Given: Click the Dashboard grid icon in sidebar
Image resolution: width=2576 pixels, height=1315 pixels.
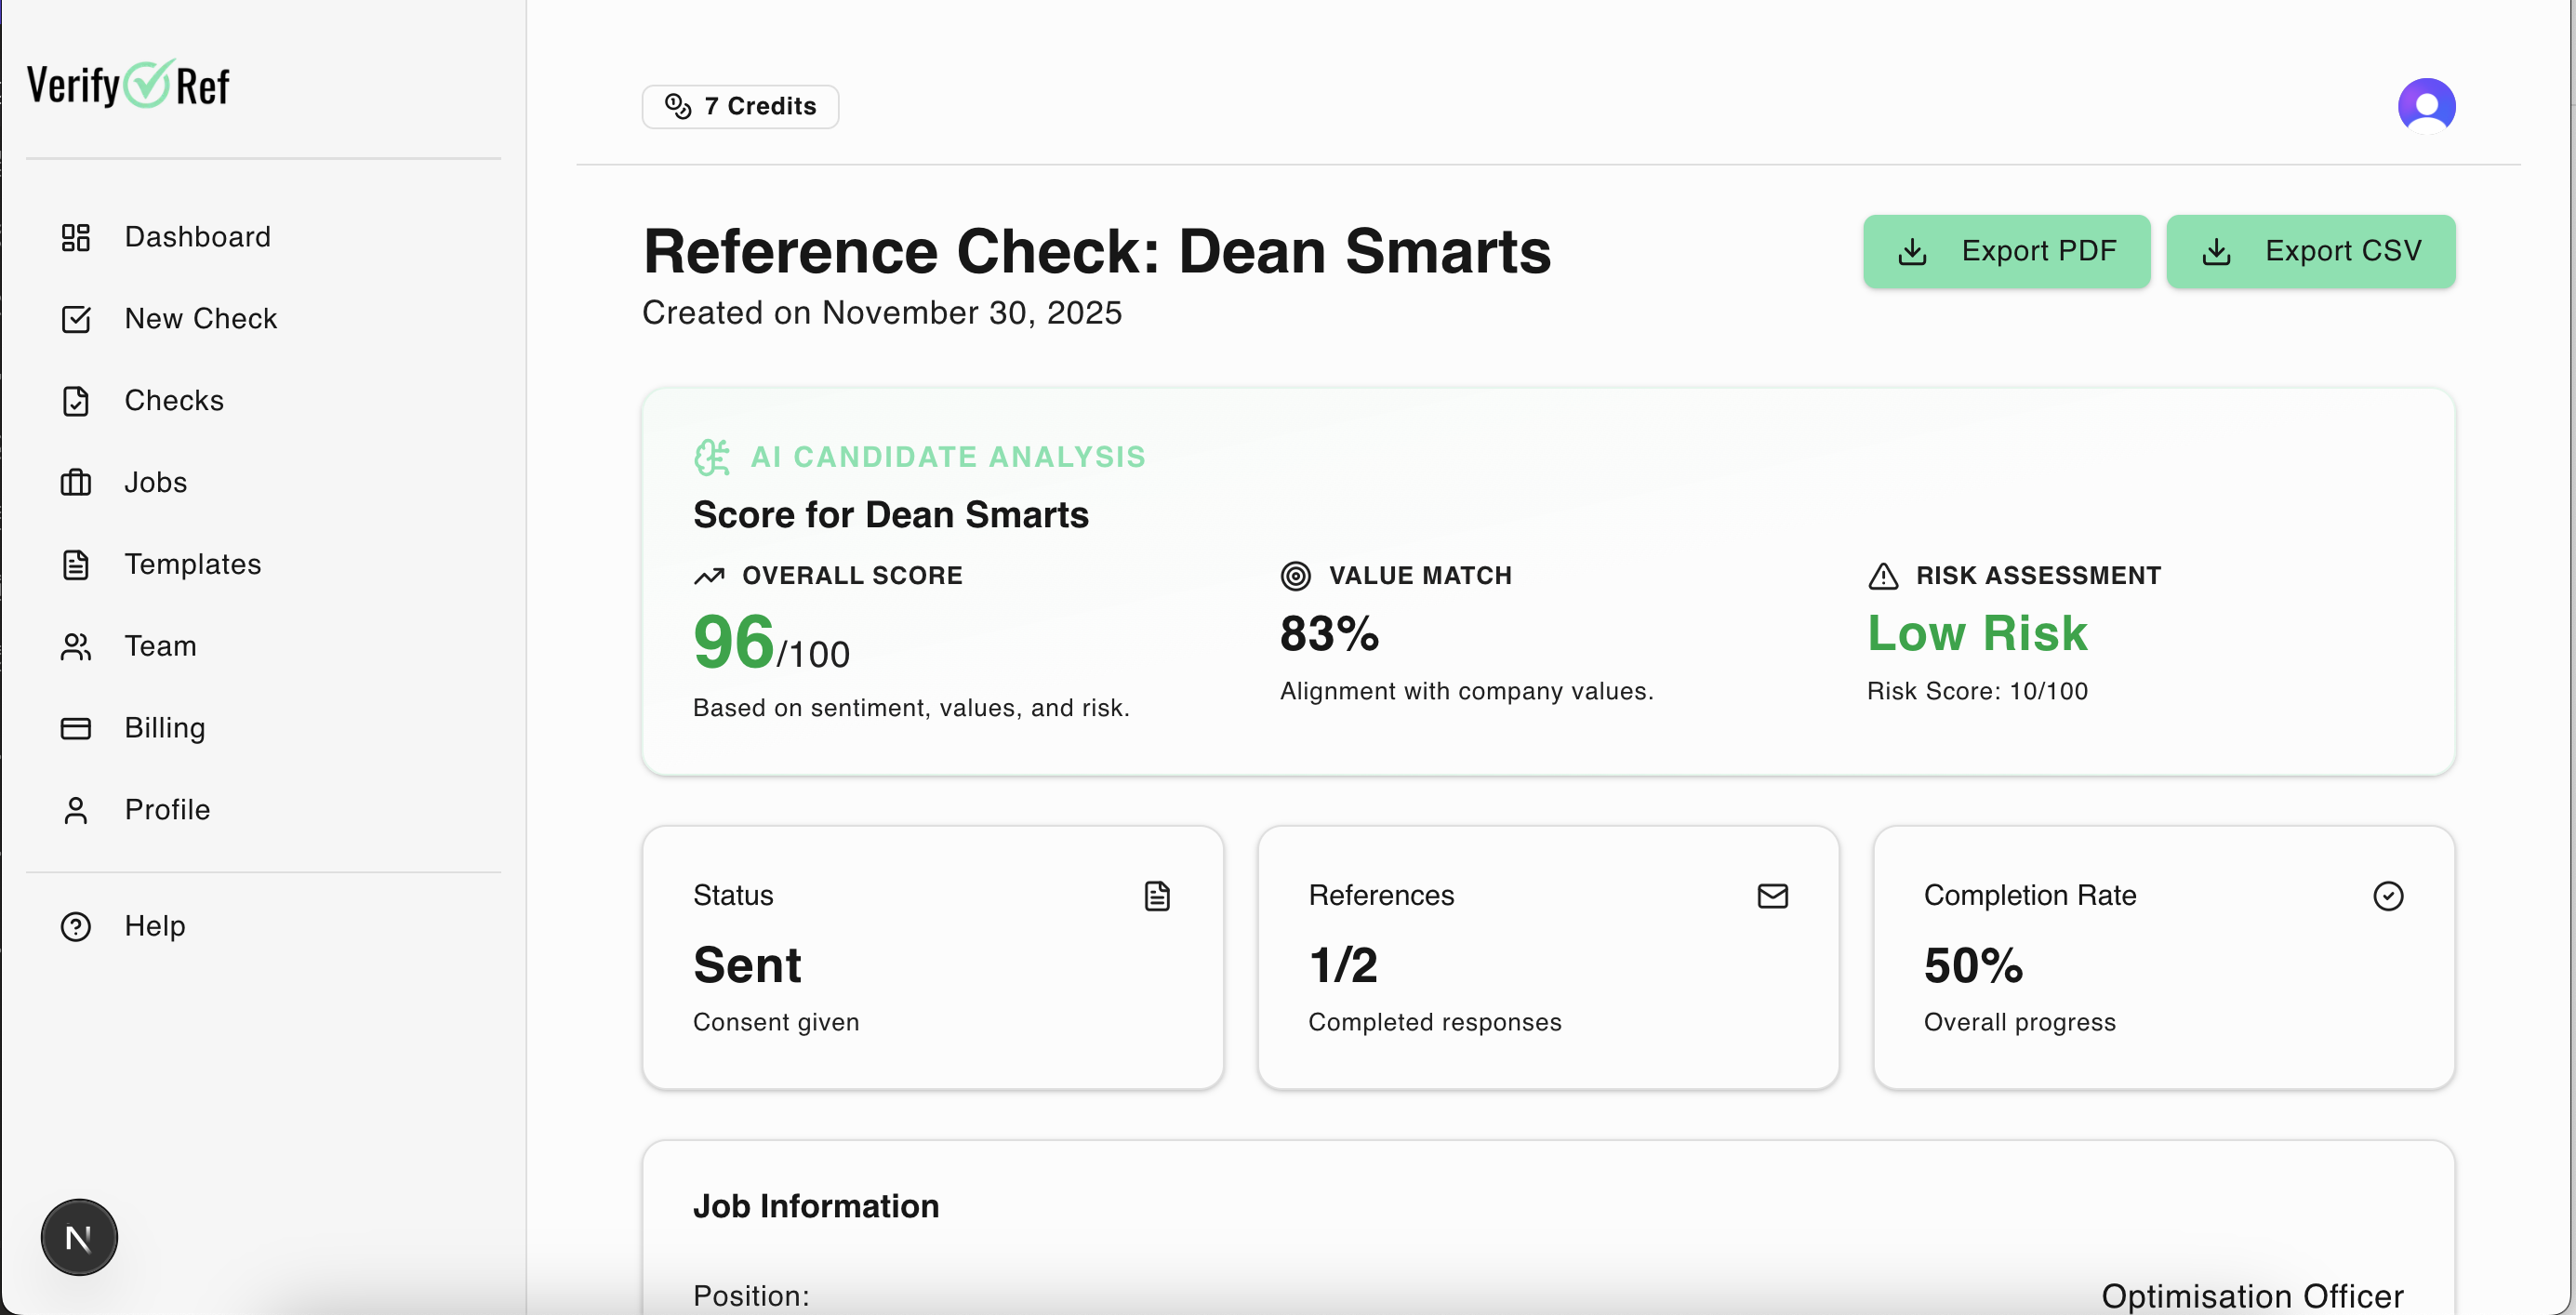Looking at the screenshot, I should (76, 237).
